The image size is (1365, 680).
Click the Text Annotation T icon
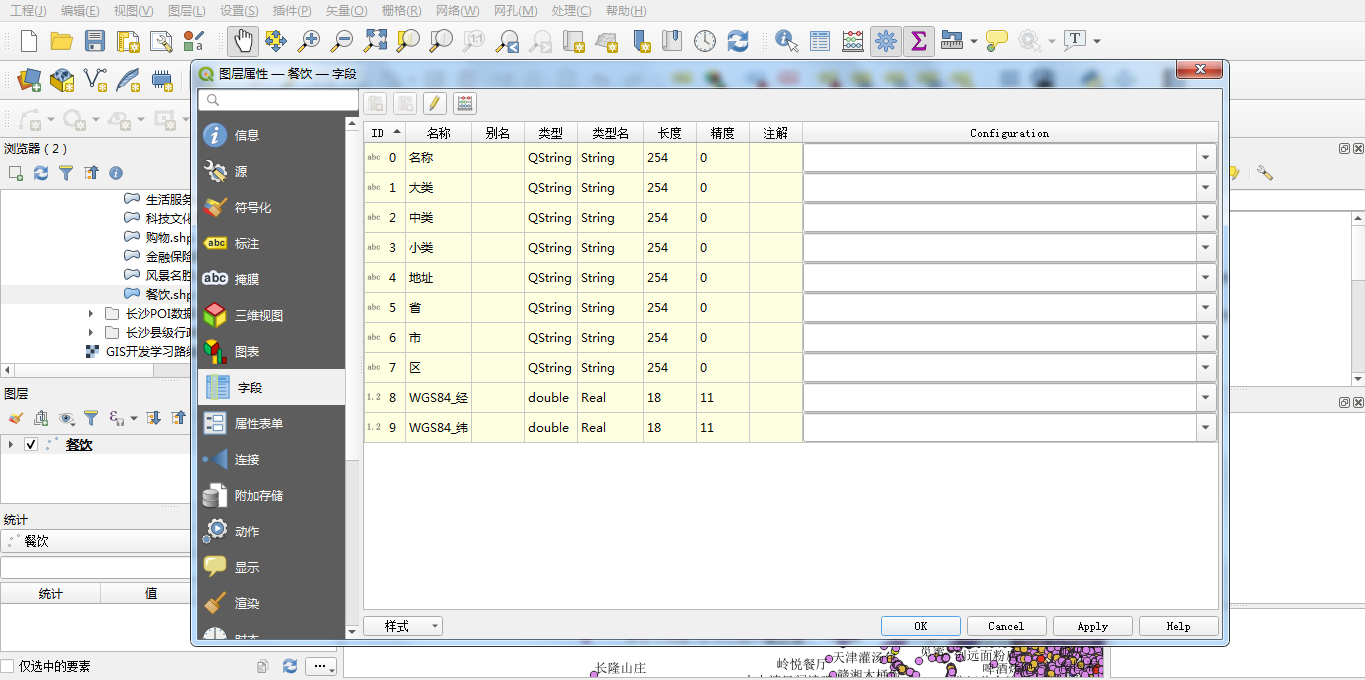click(x=1075, y=41)
